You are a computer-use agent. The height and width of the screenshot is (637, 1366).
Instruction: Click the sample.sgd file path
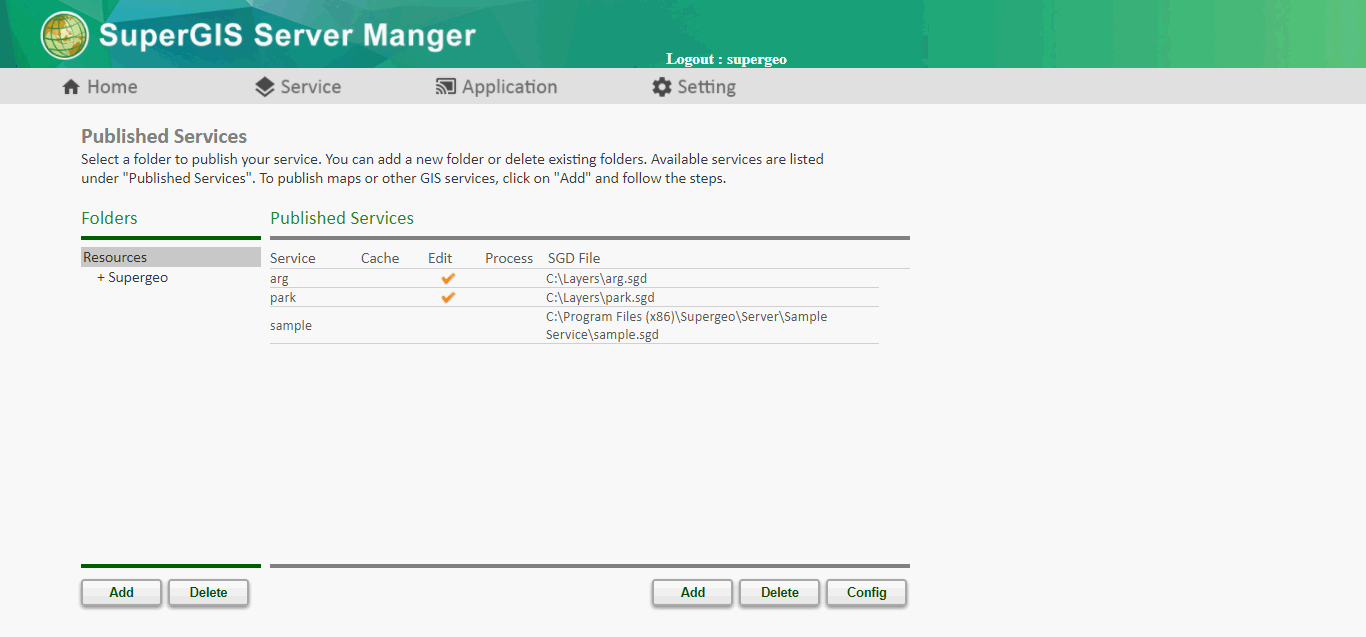(x=687, y=325)
